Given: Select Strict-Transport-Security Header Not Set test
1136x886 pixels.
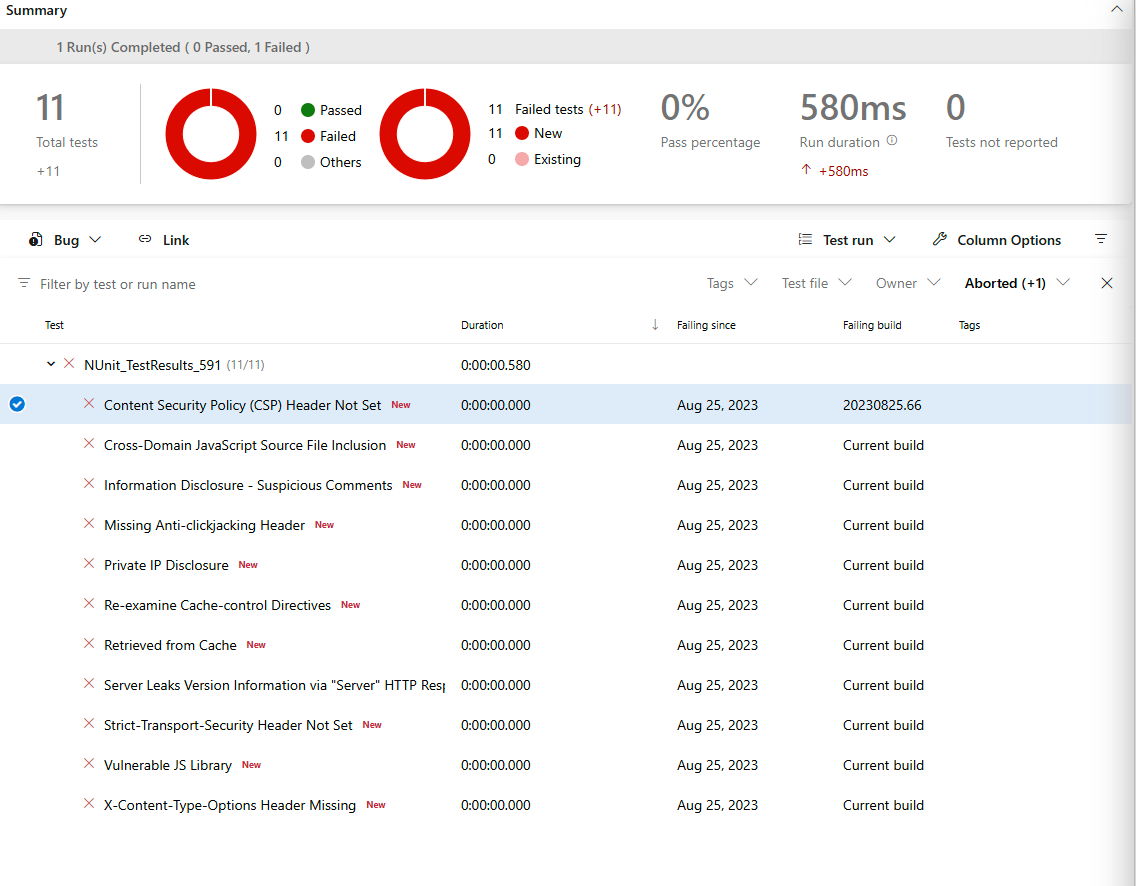Looking at the screenshot, I should (228, 724).
